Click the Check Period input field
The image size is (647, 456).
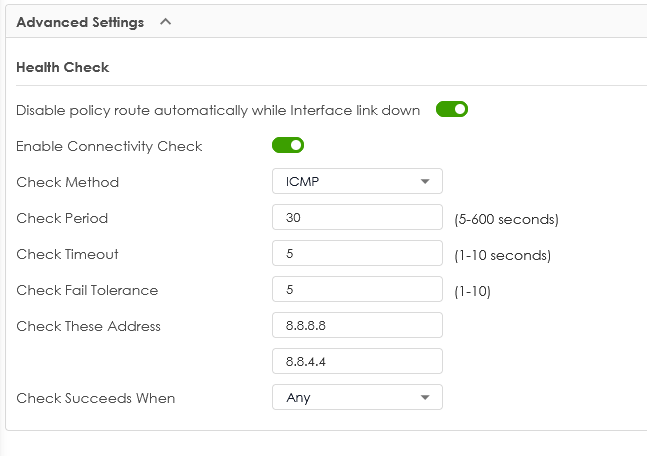357,217
